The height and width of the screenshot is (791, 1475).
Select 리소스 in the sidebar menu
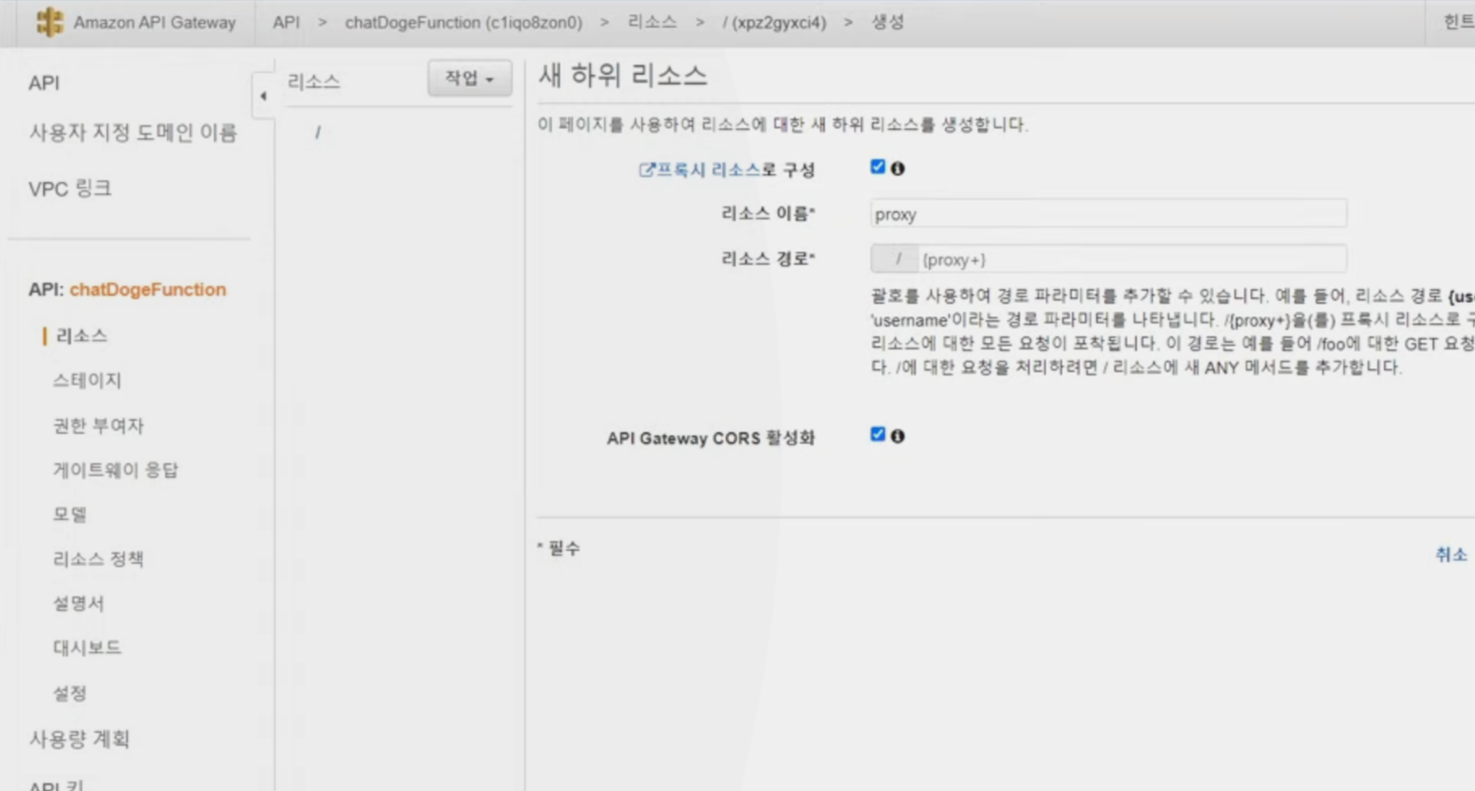point(82,336)
